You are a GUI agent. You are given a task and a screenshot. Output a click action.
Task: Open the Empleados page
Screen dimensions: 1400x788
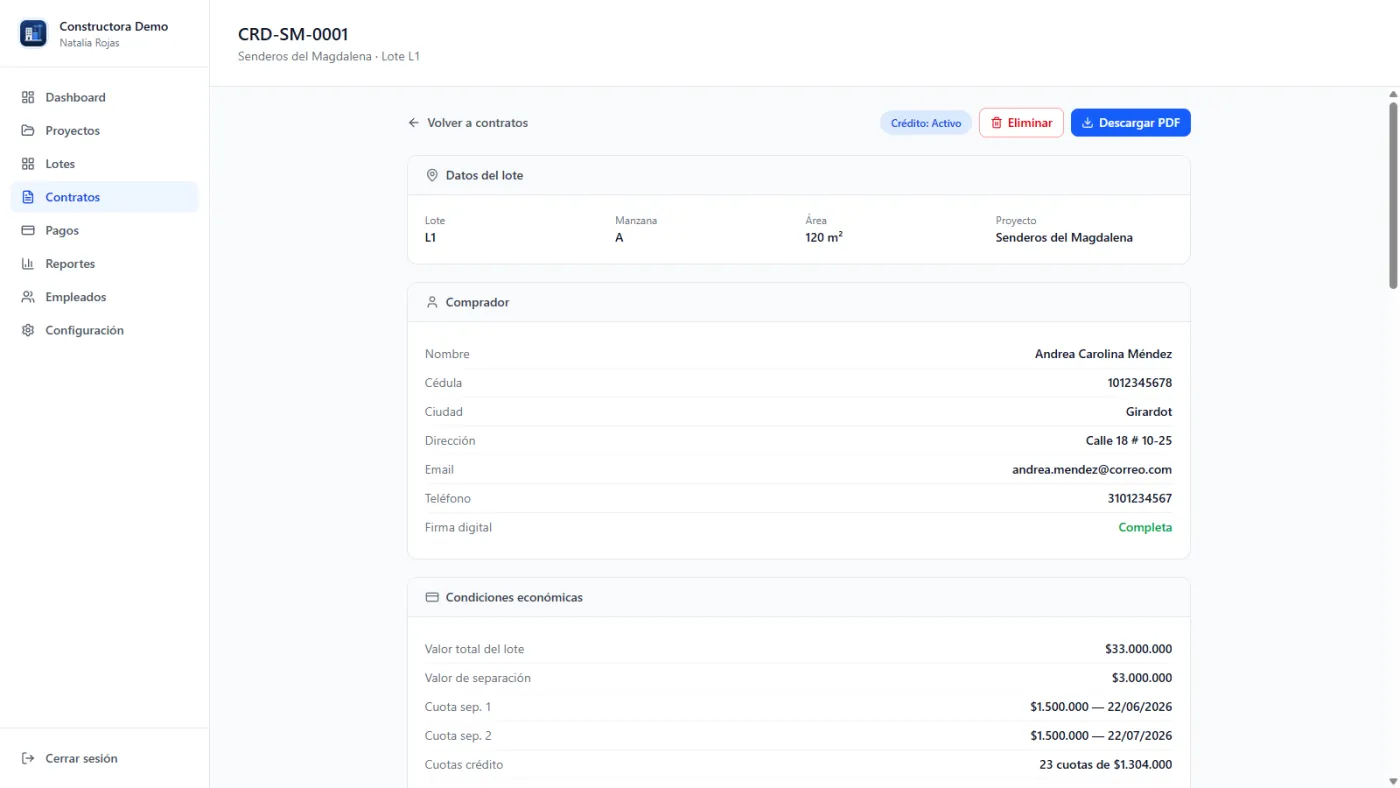[104, 297]
